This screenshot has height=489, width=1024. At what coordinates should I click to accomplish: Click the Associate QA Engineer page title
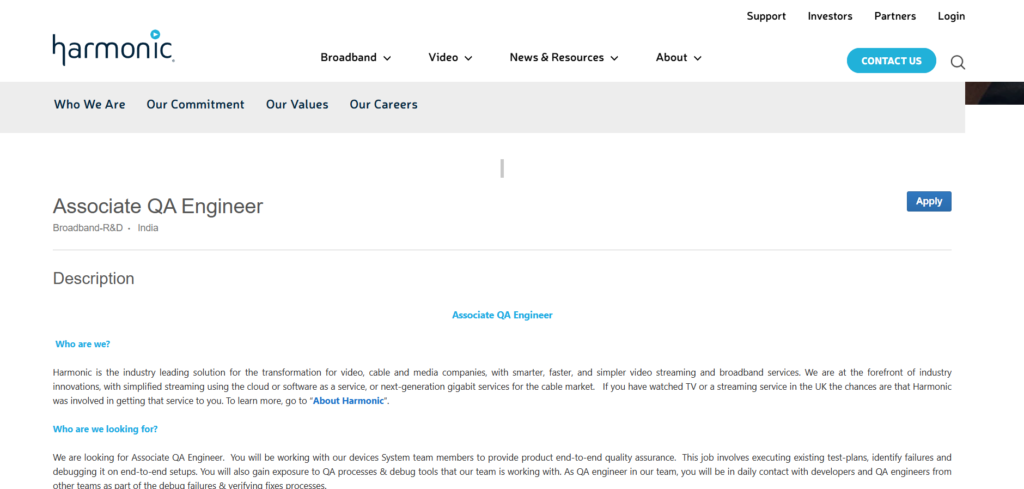[x=158, y=206]
